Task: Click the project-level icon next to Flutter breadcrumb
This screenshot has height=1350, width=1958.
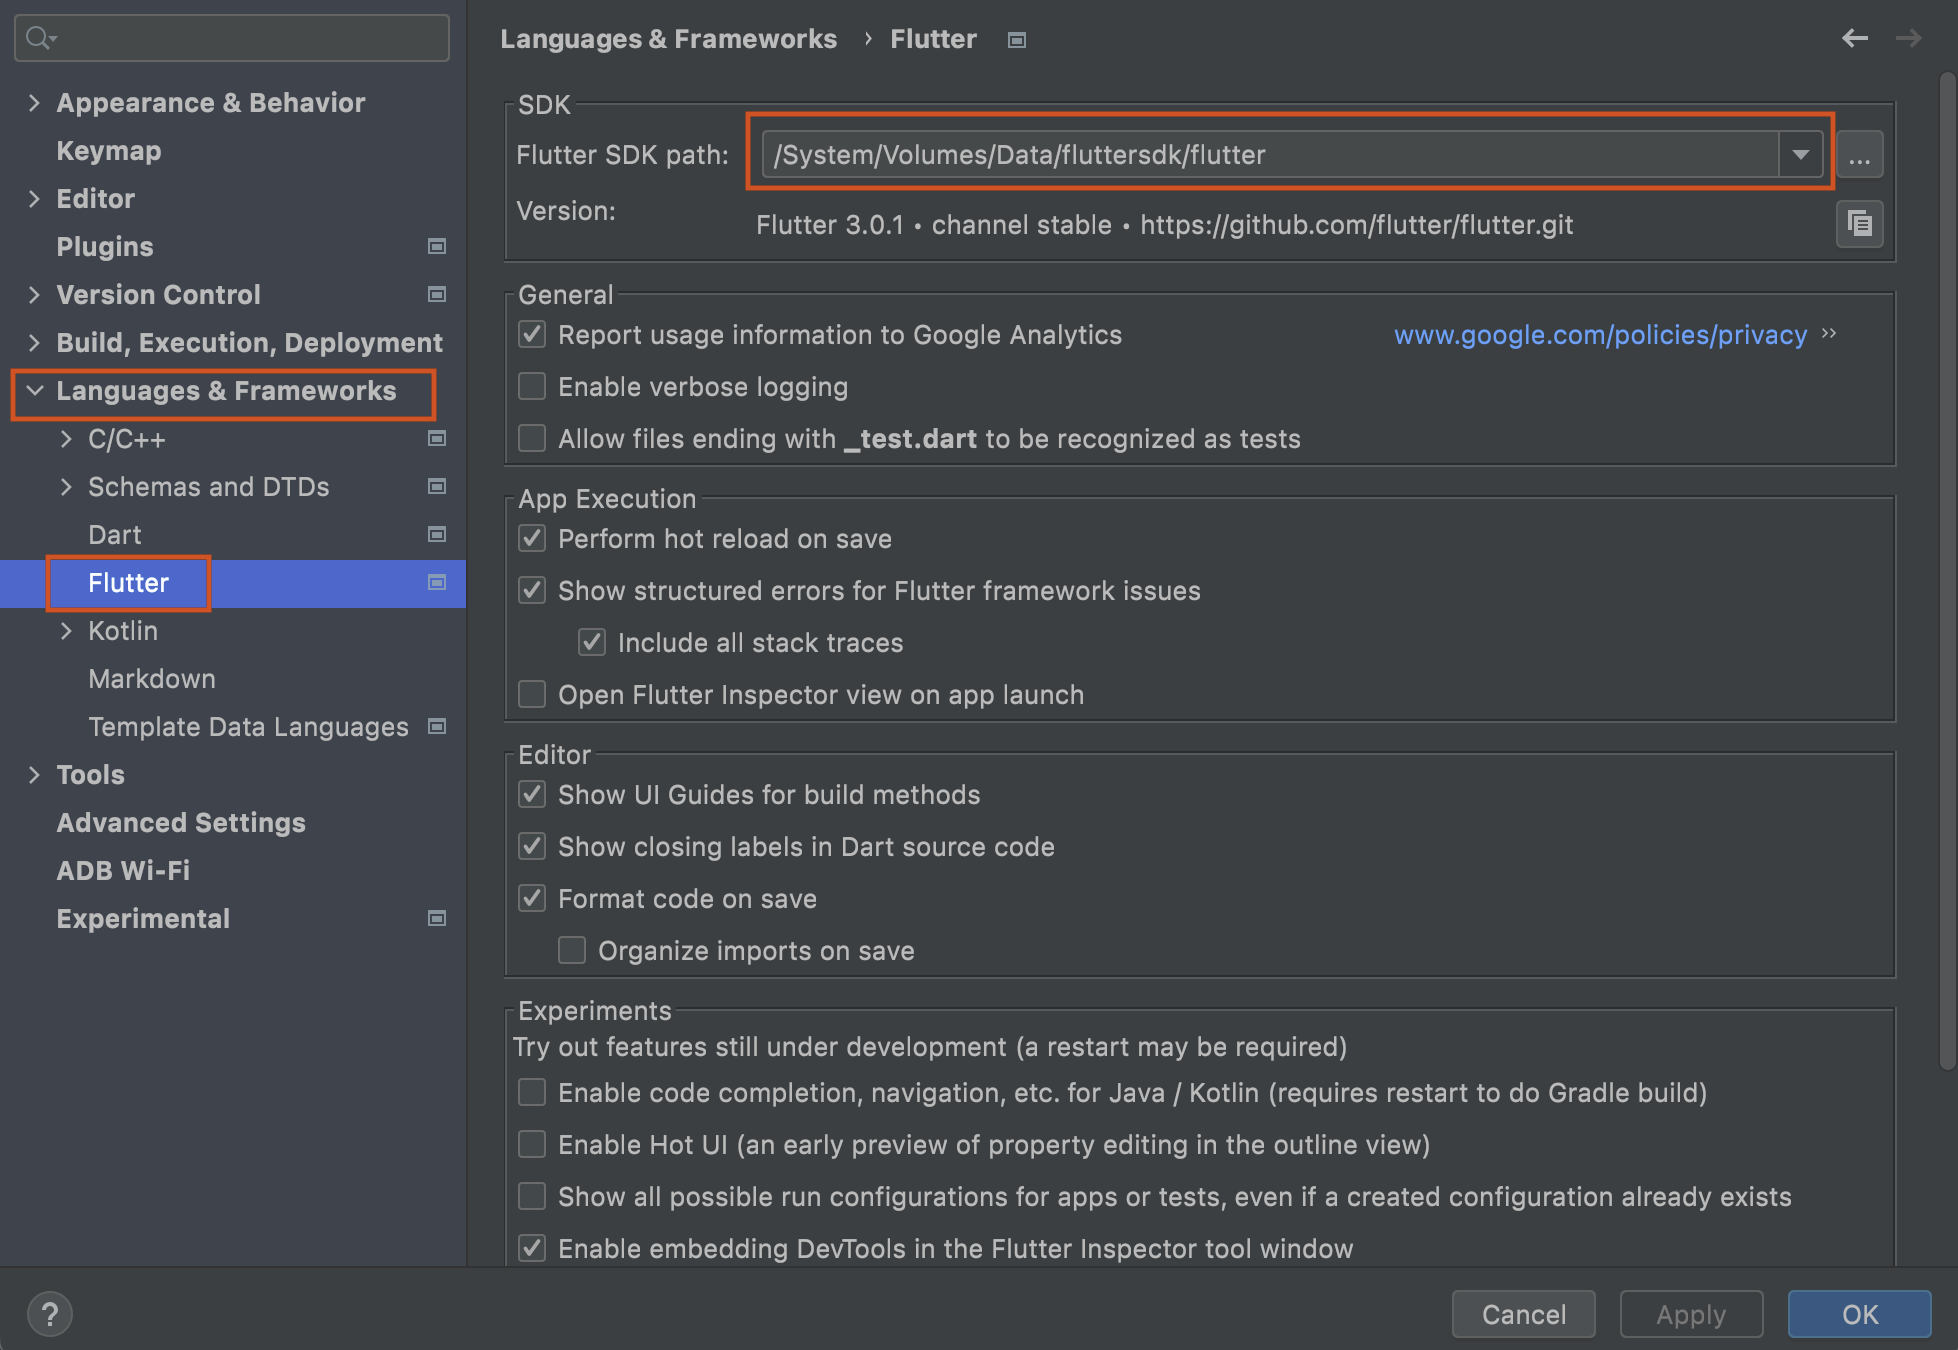Action: (1017, 40)
